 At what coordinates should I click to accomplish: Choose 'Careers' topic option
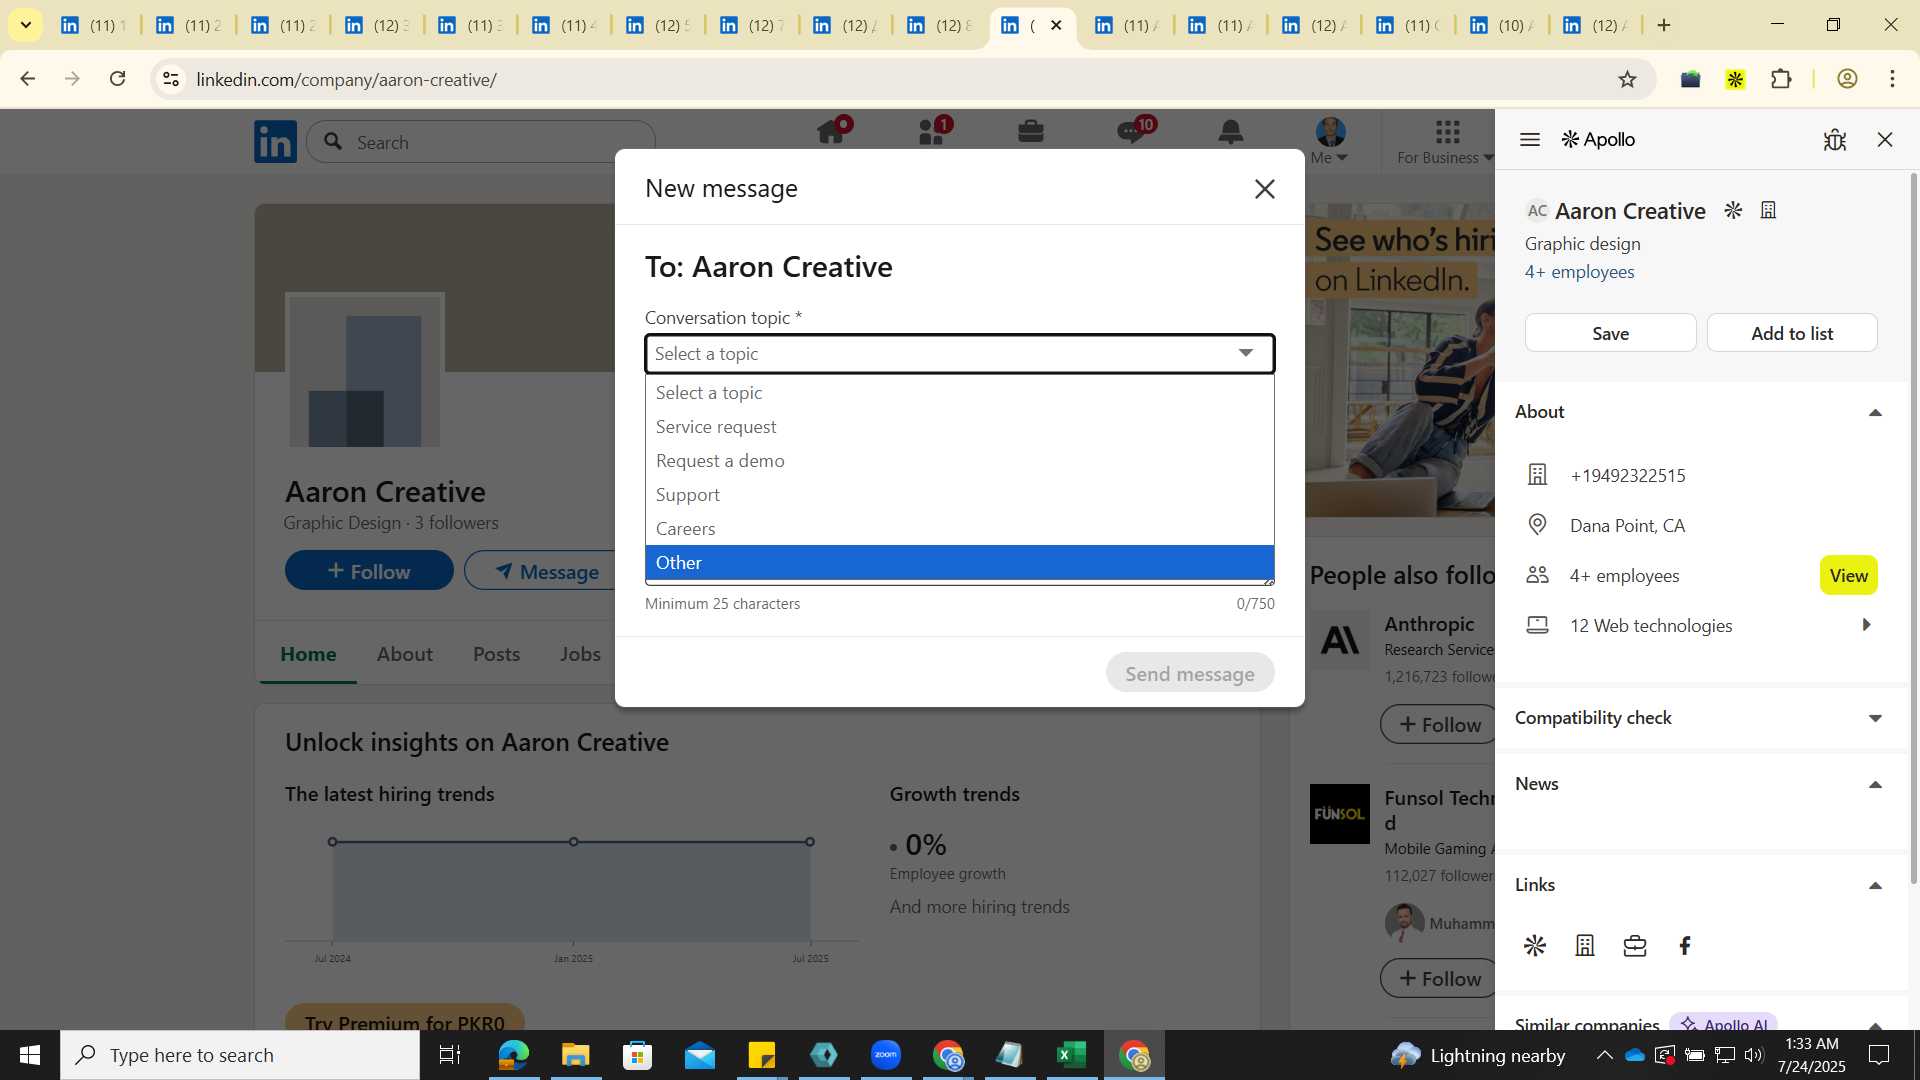point(959,529)
